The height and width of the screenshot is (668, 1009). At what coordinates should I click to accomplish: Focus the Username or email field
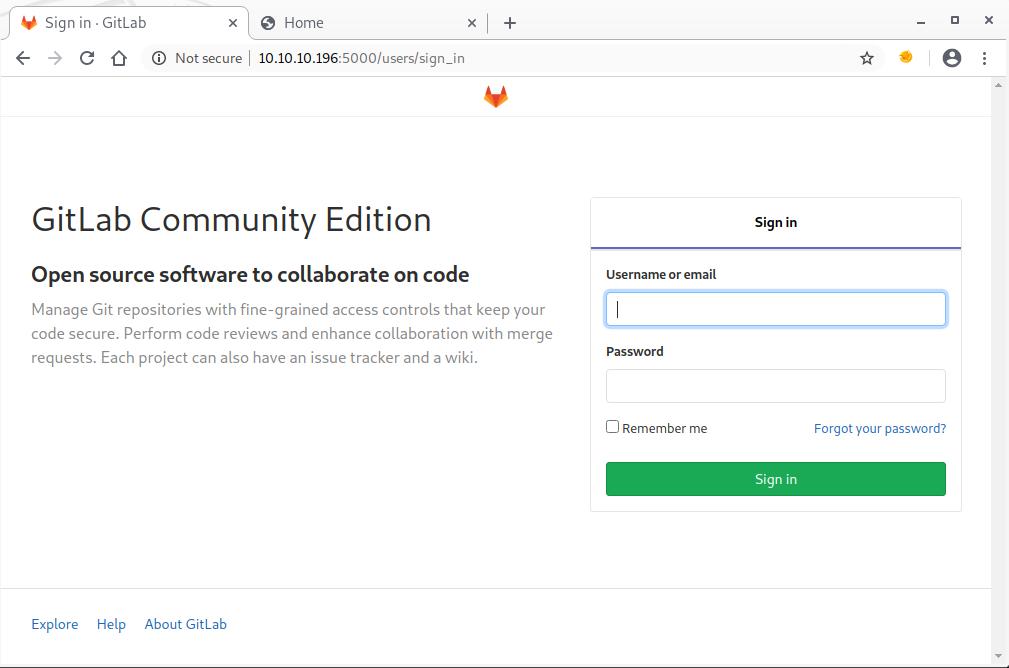pyautogui.click(x=775, y=309)
